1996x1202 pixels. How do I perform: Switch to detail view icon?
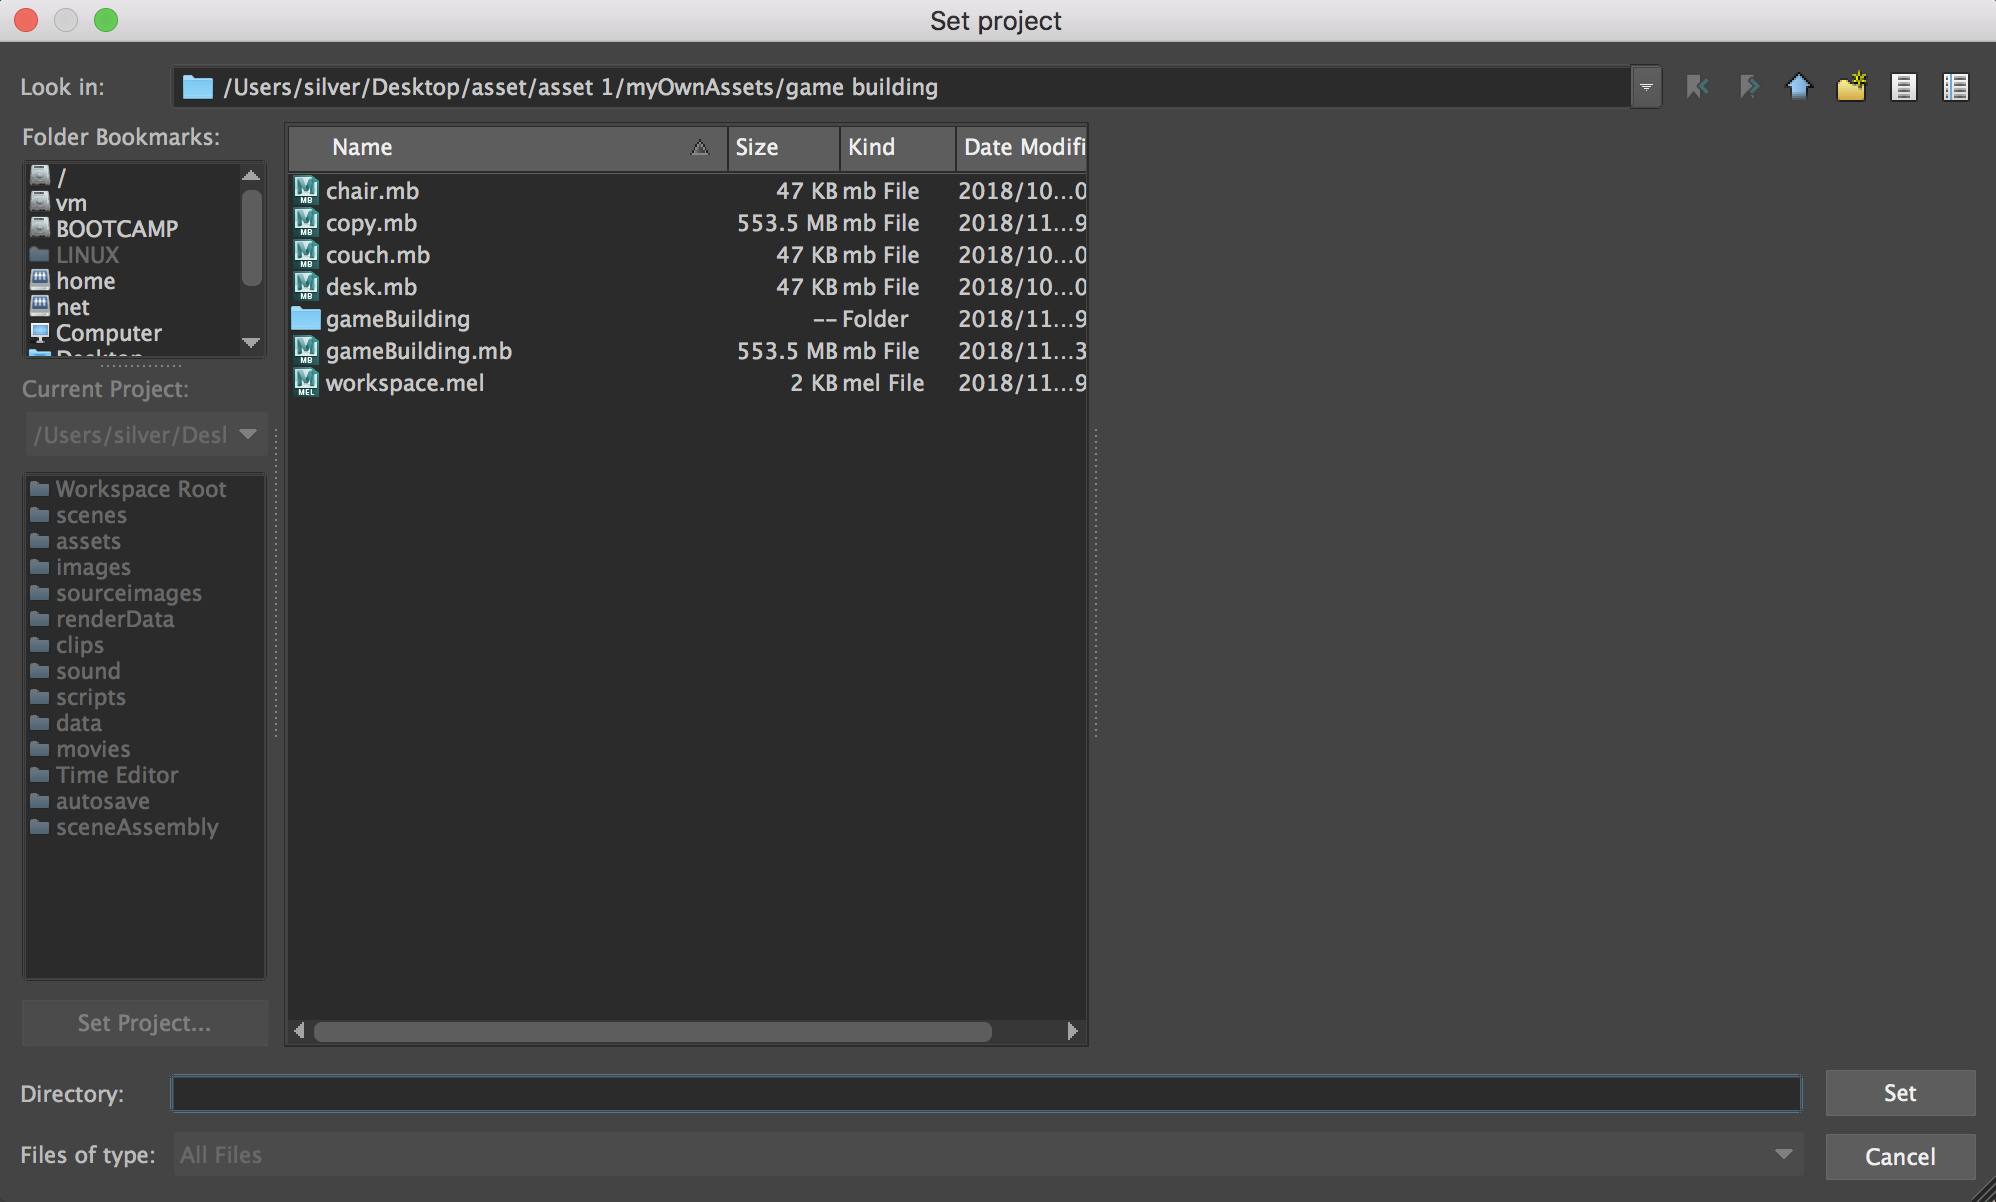click(1955, 87)
